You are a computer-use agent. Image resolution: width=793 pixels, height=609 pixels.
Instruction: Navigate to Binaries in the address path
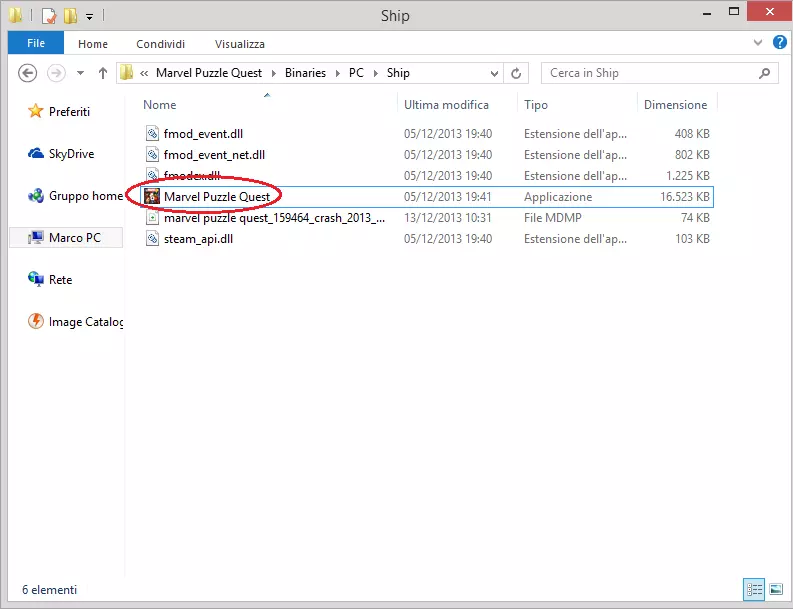click(x=305, y=73)
